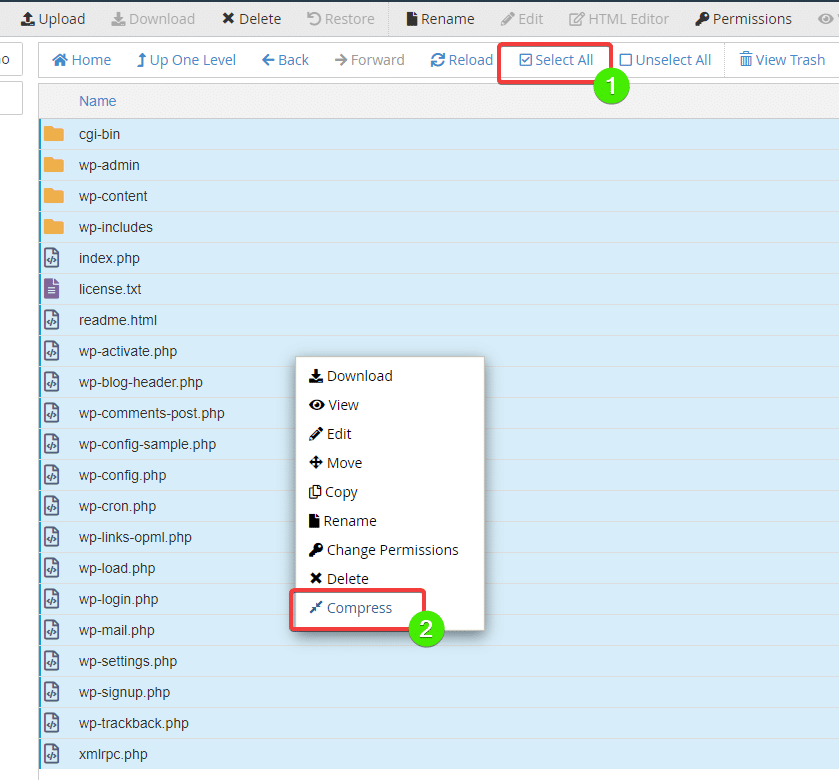Viewport: 839px width, 780px height.
Task: Select the wp-config.php file
Action: point(122,475)
